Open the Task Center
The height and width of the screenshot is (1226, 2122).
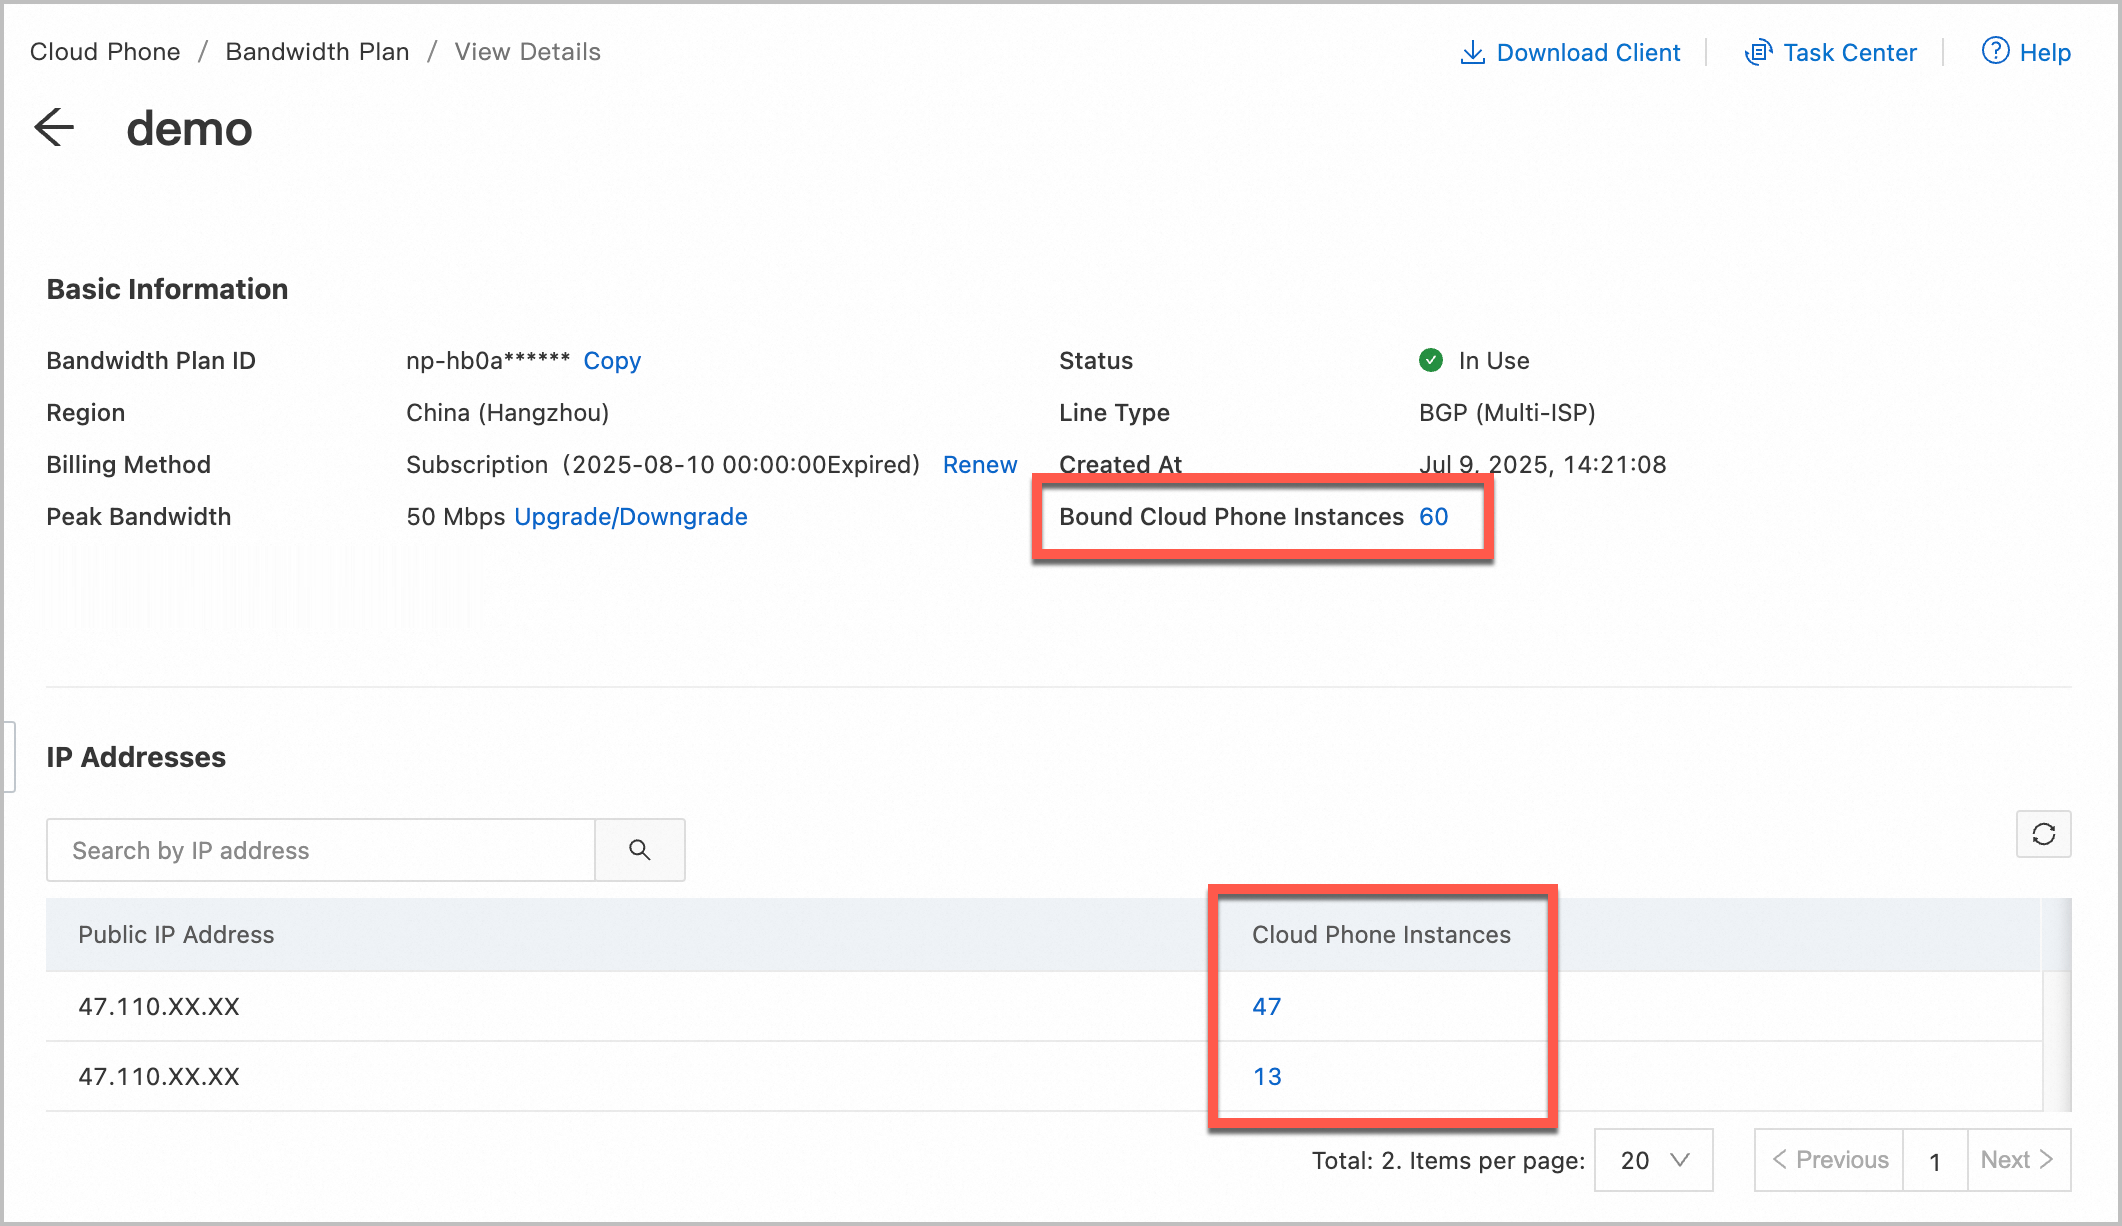[x=1831, y=52]
